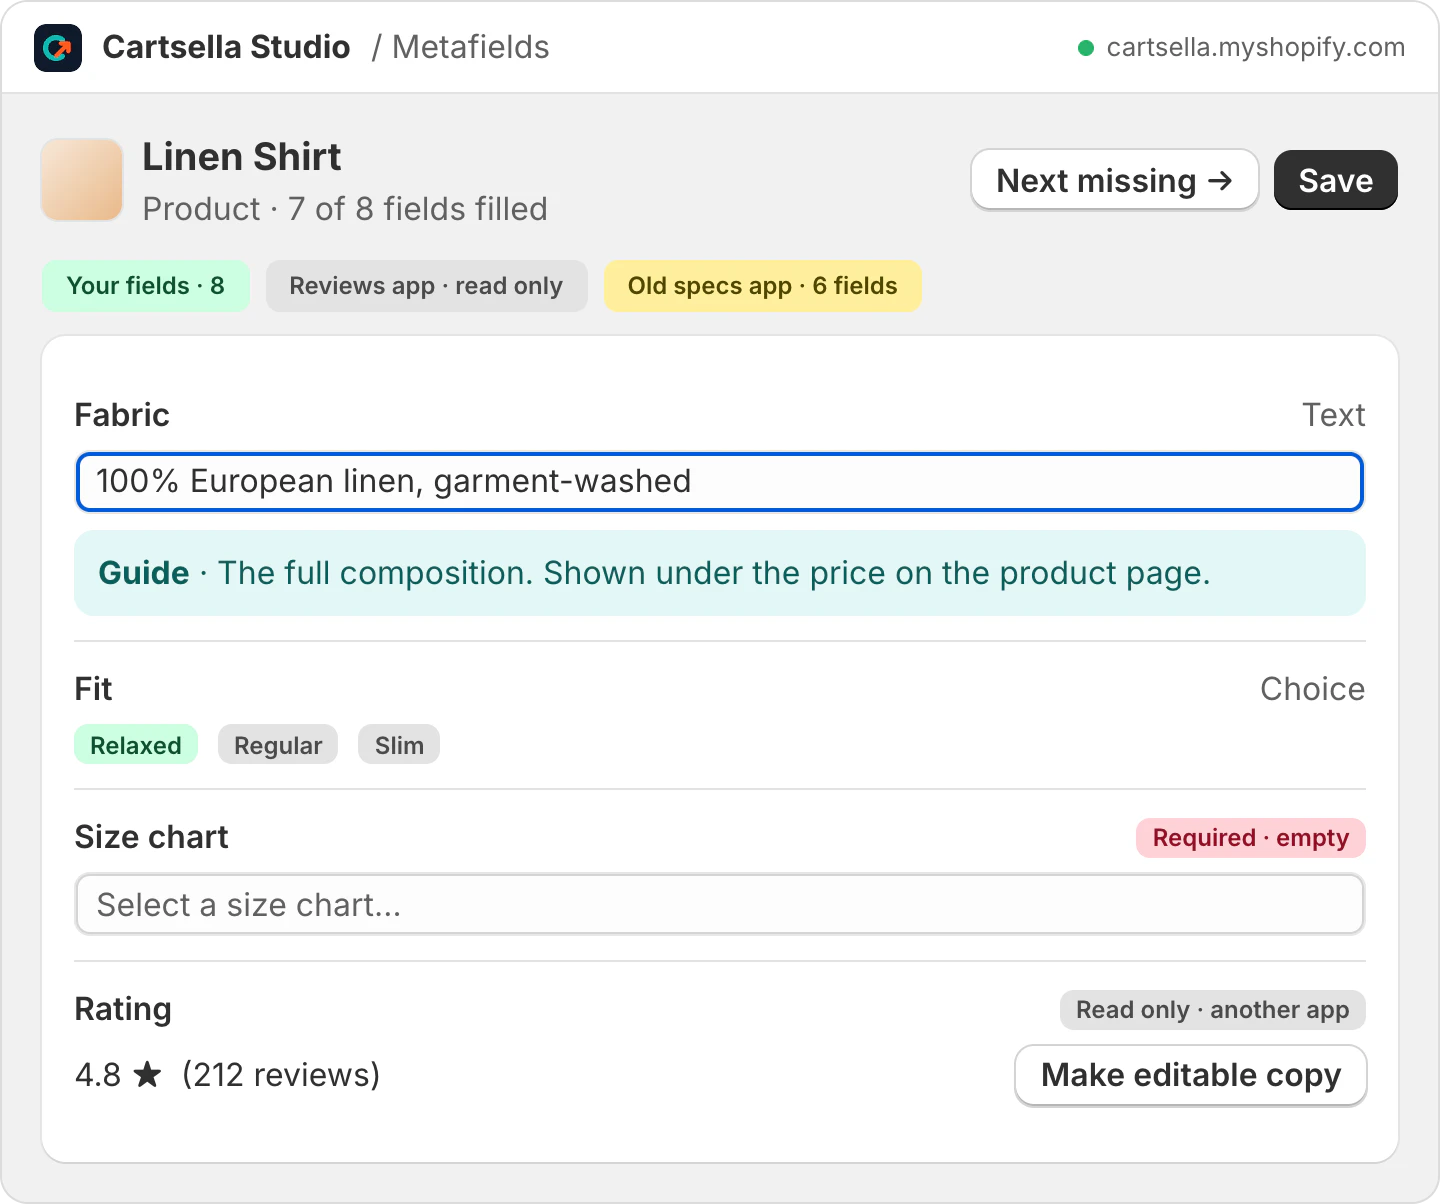Click the Cartsella Studio logo icon

pos(58,48)
